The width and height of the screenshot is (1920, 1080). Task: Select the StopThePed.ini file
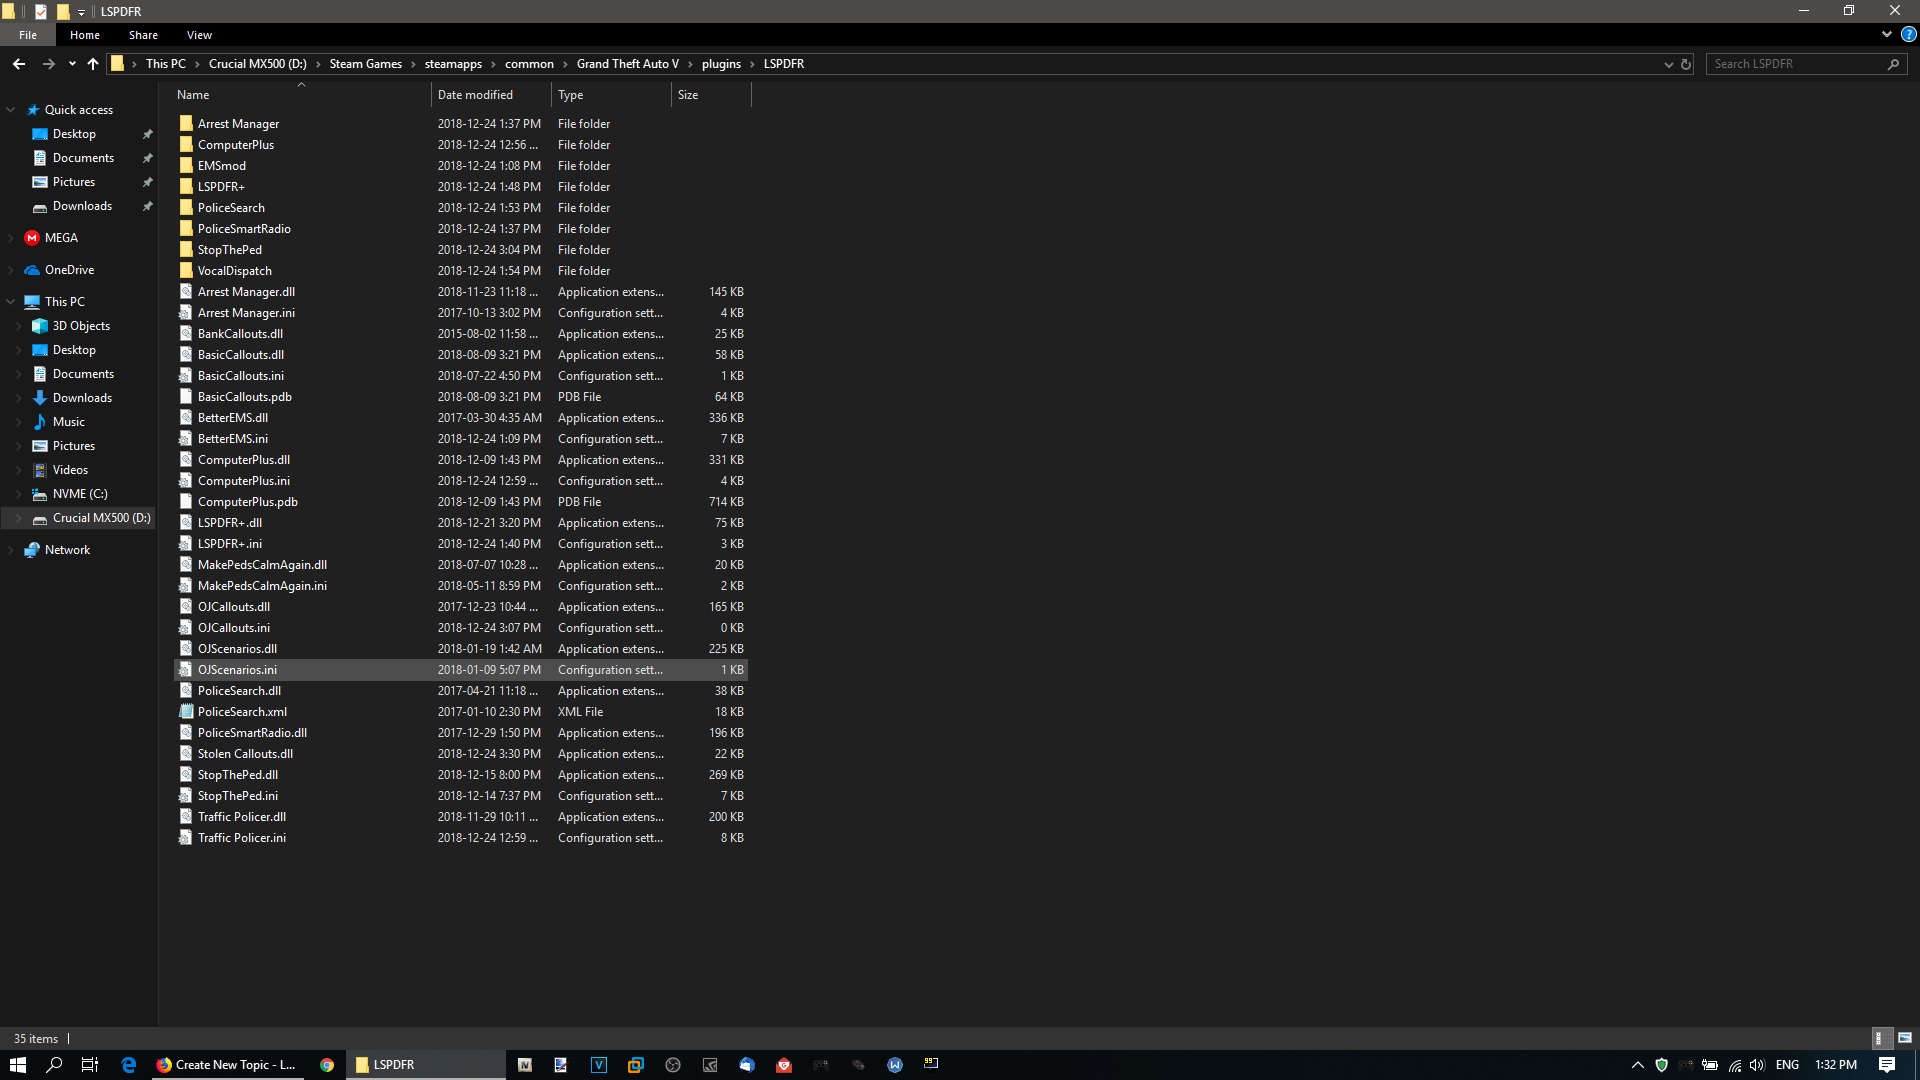[237, 796]
